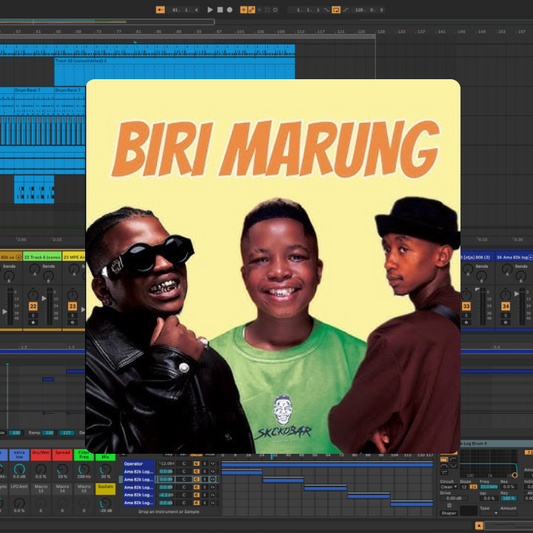
Task: Select the Macro 13 label
Action: point(41,488)
